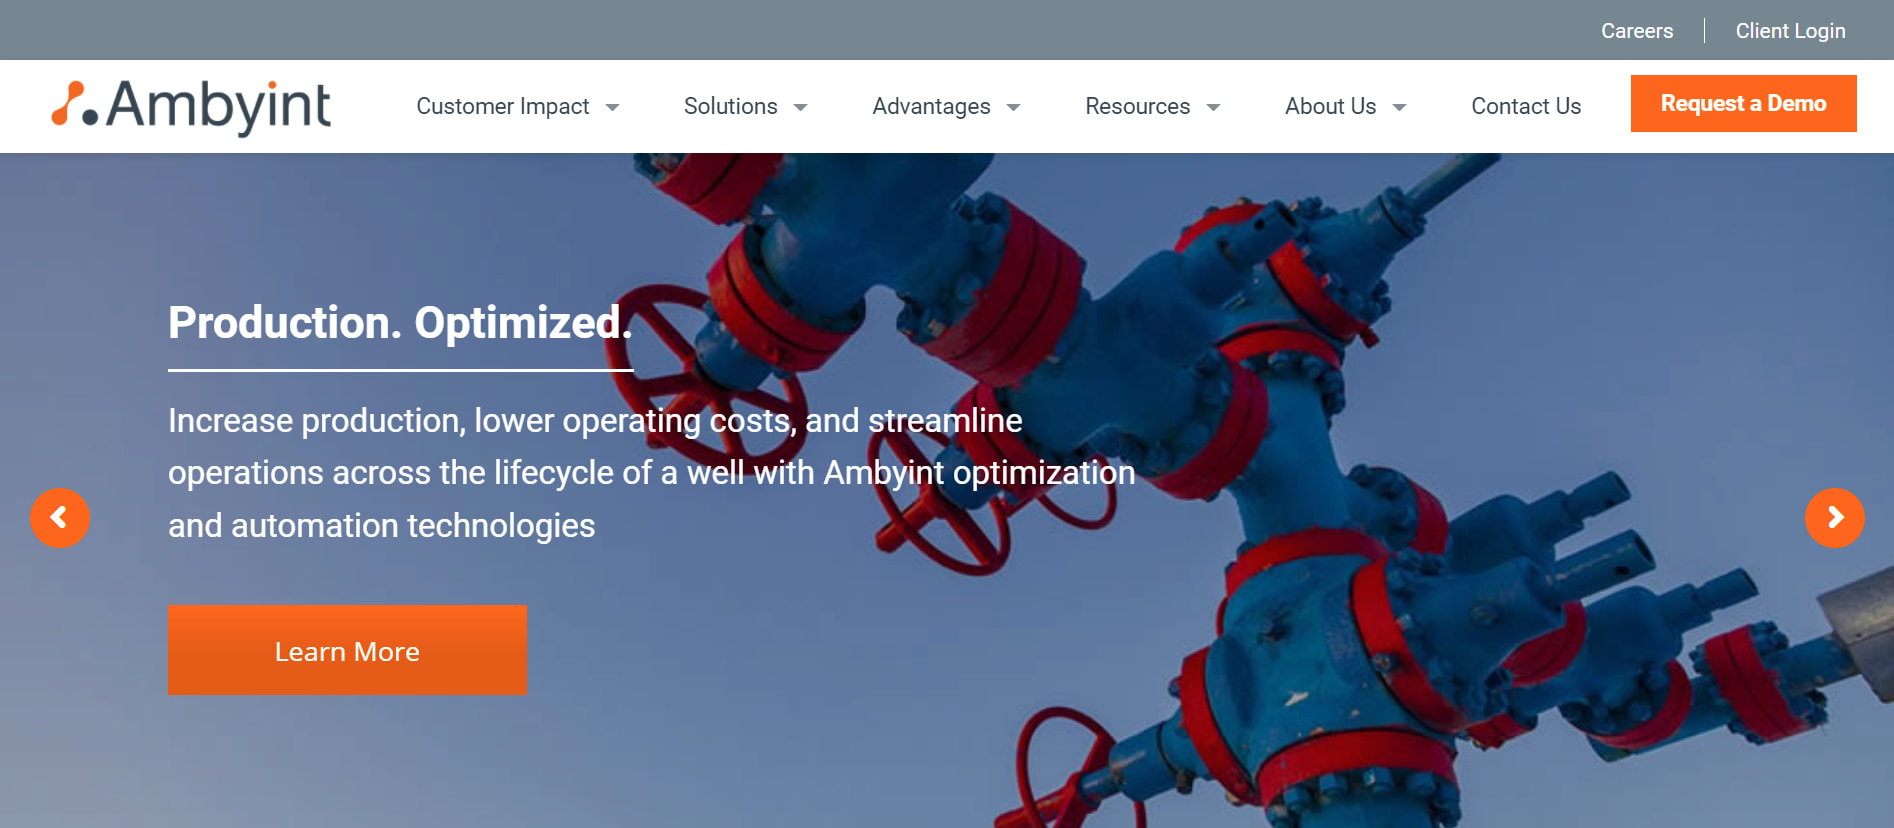The width and height of the screenshot is (1894, 828).
Task: Open the Customer Impact menu
Action: pyautogui.click(x=503, y=106)
